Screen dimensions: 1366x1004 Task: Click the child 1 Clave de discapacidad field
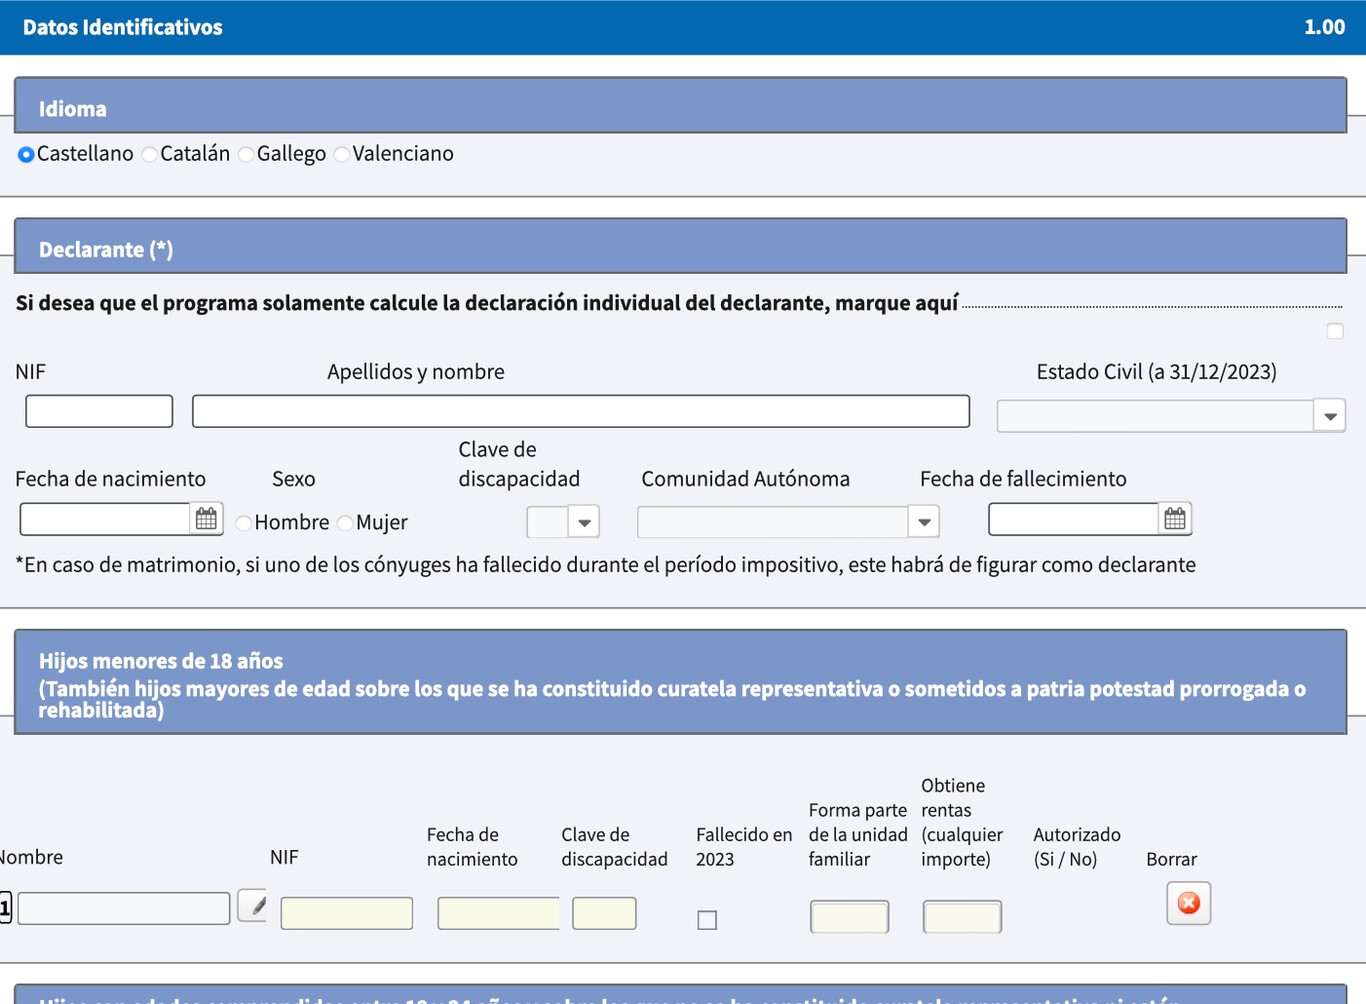[x=604, y=913]
